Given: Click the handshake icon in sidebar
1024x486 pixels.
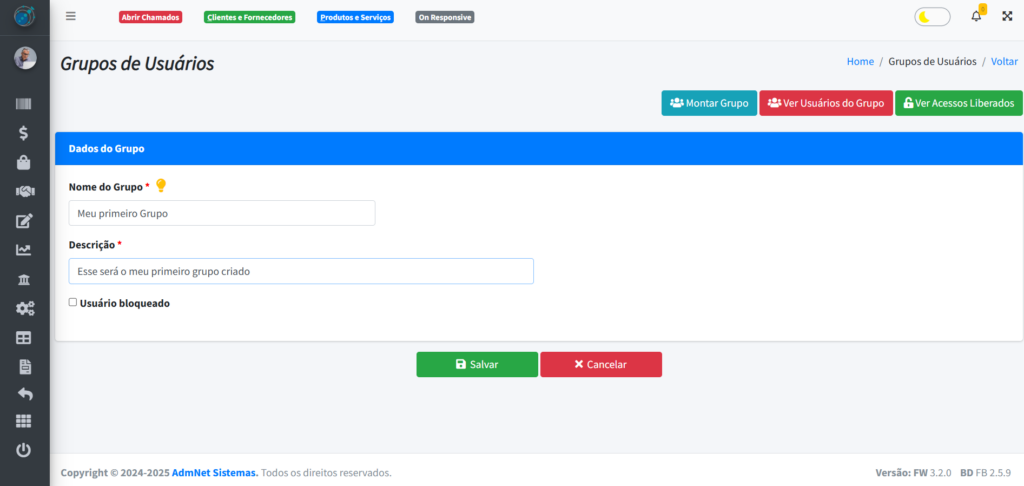Looking at the screenshot, I should click(x=24, y=191).
